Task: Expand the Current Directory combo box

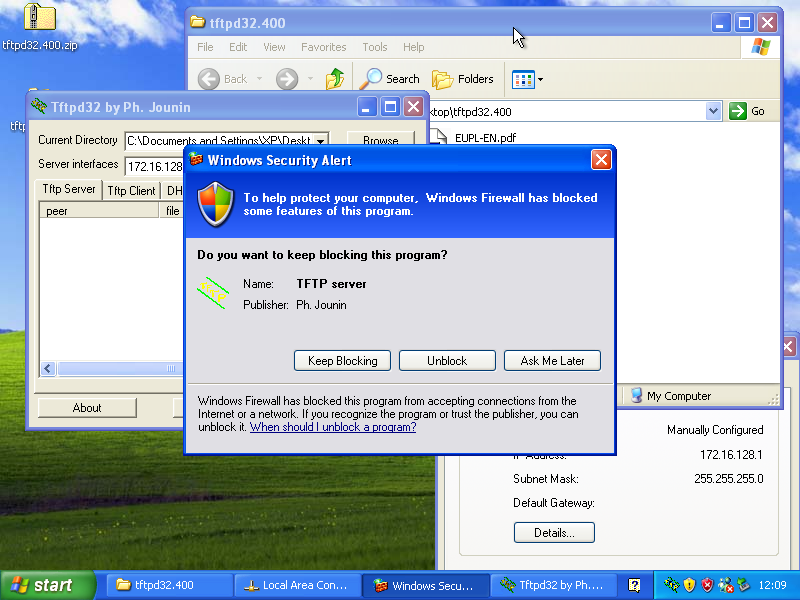Action: 320,141
